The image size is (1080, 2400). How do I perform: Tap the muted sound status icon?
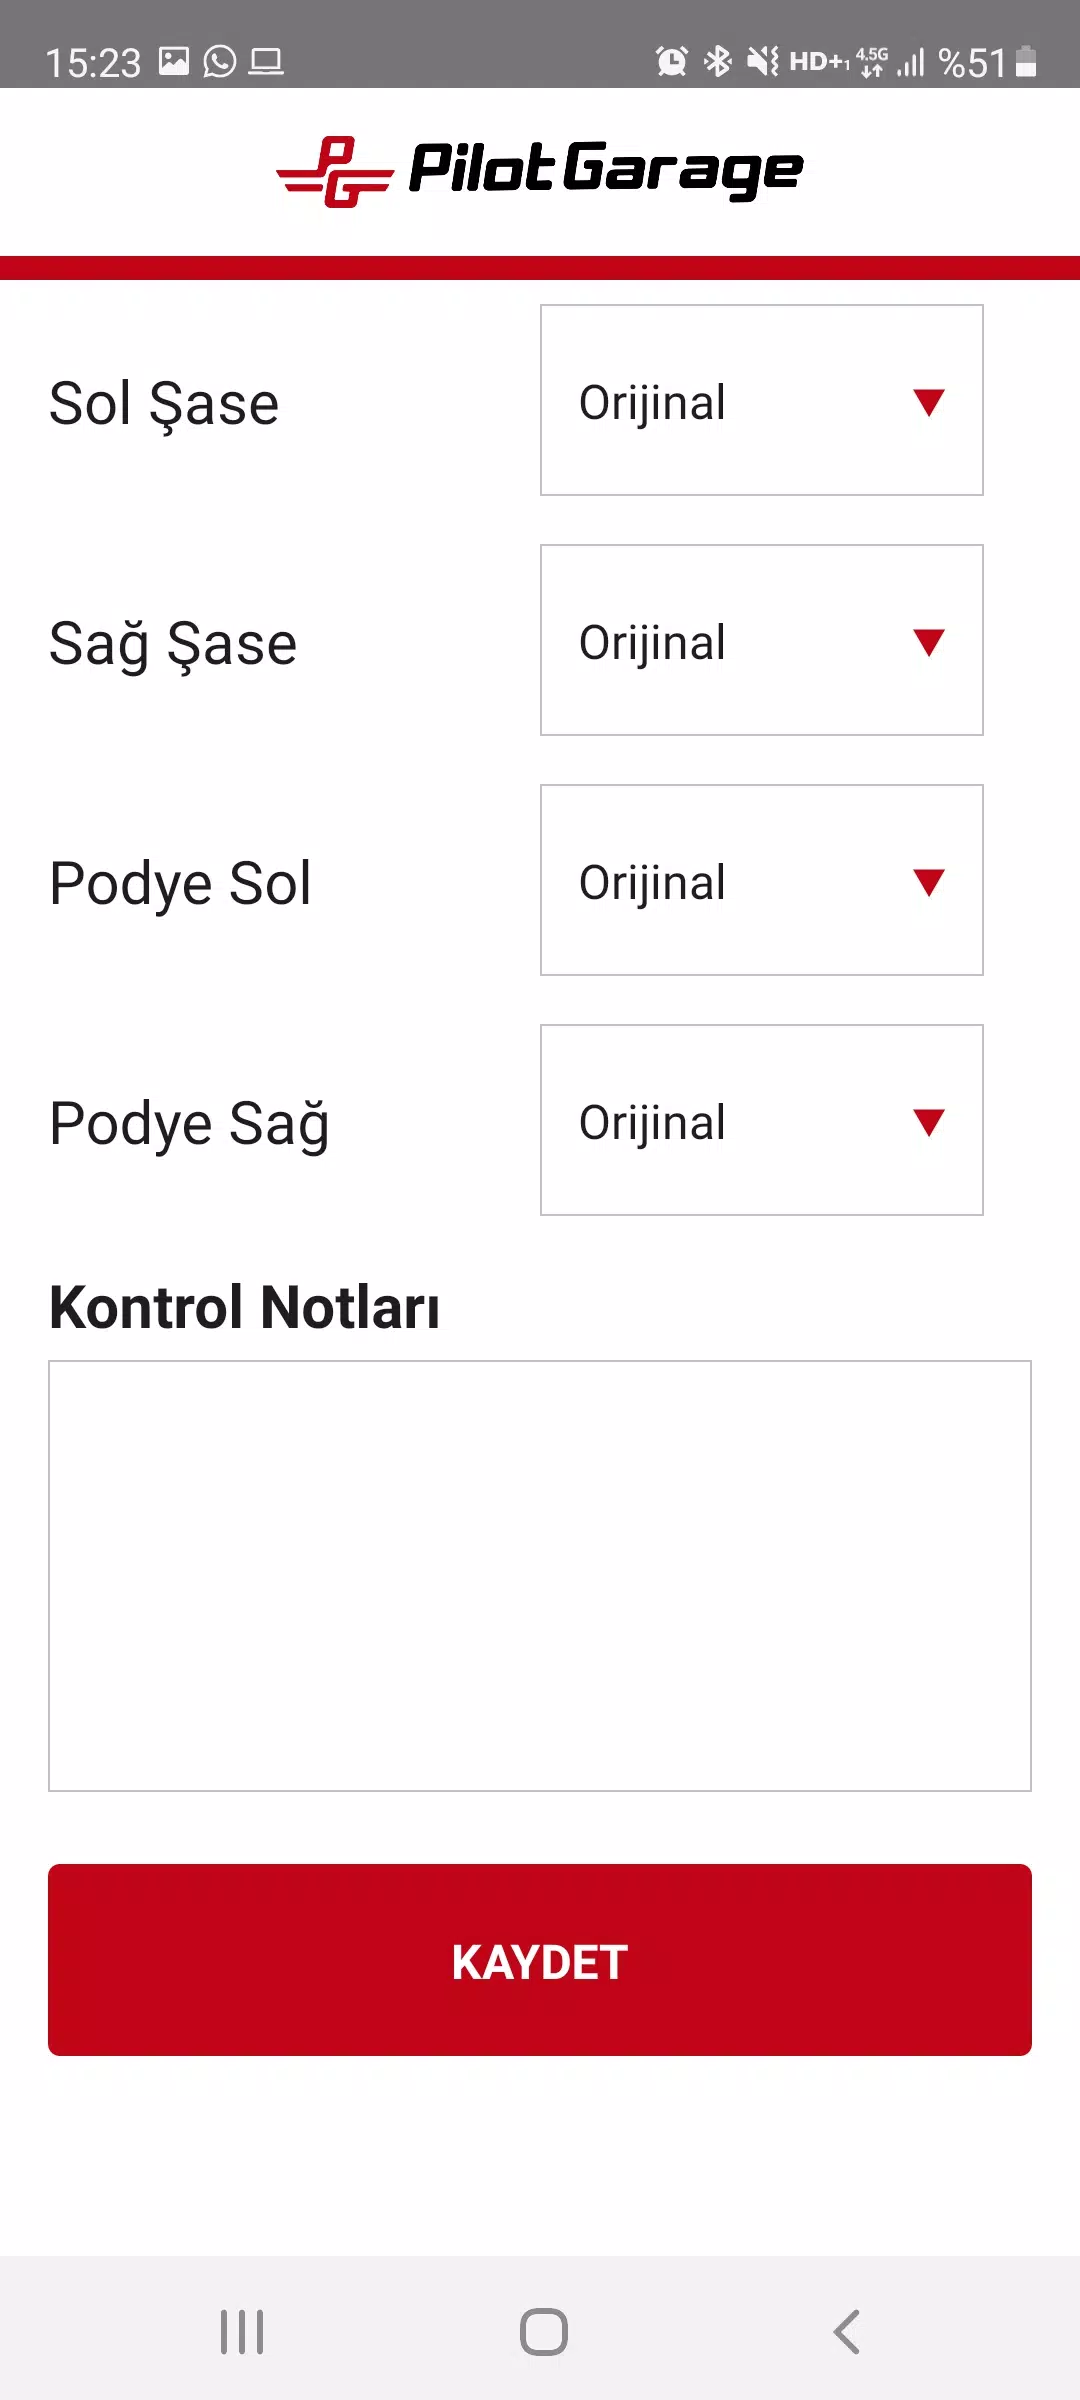(x=763, y=62)
